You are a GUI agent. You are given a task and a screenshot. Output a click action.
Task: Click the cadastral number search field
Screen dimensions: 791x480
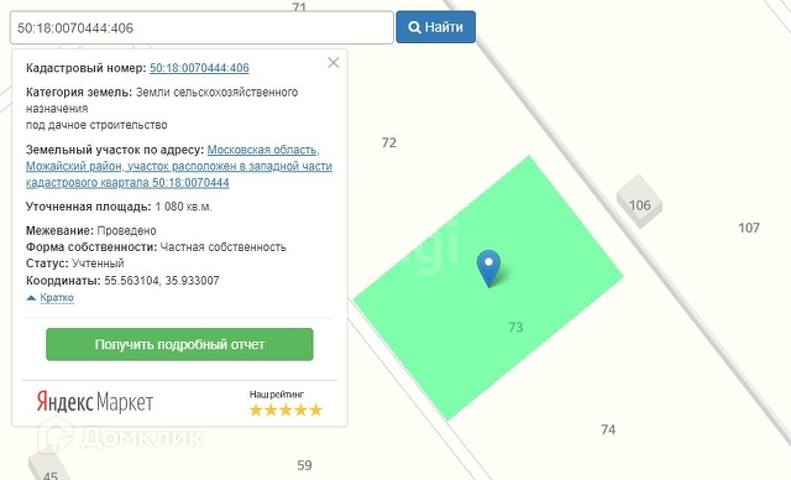[x=202, y=27]
